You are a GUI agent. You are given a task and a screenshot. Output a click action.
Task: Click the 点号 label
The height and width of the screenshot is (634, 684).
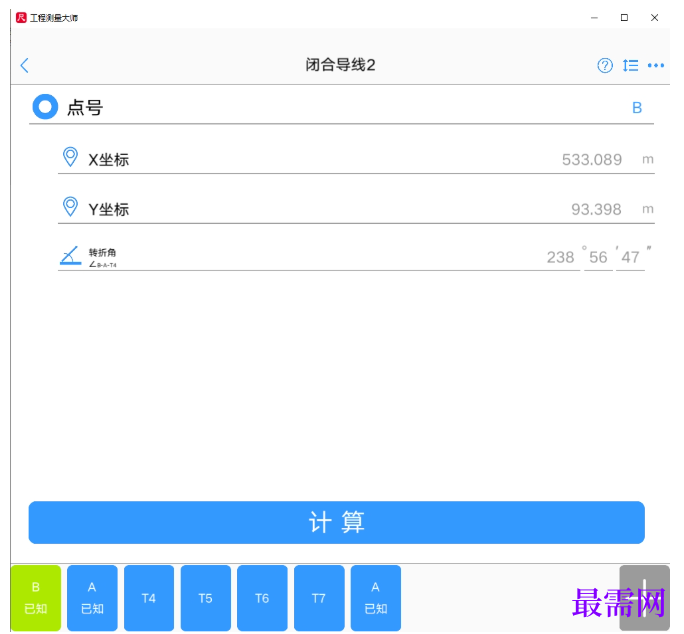click(85, 107)
